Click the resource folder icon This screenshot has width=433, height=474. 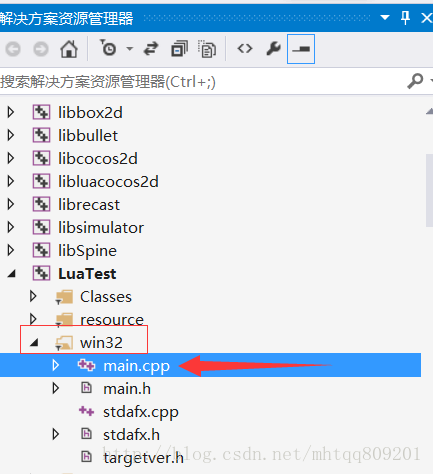(x=64, y=320)
